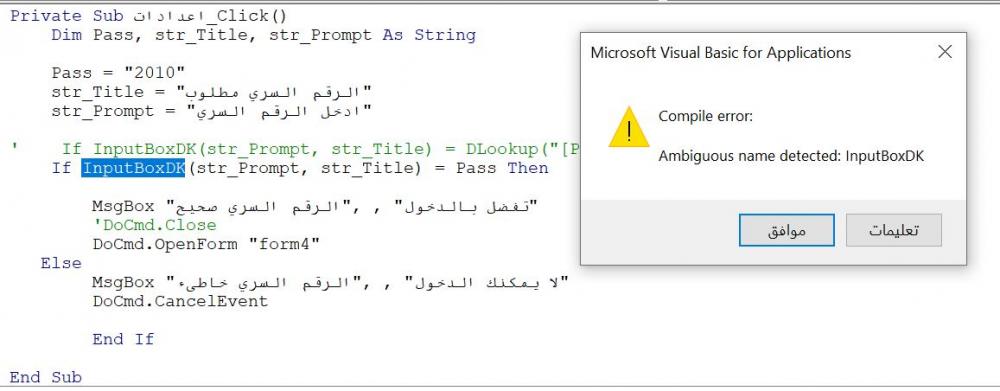Click the Pass = "2010" assignment line
Image resolution: width=1000 pixels, height=391 pixels.
coord(118,73)
